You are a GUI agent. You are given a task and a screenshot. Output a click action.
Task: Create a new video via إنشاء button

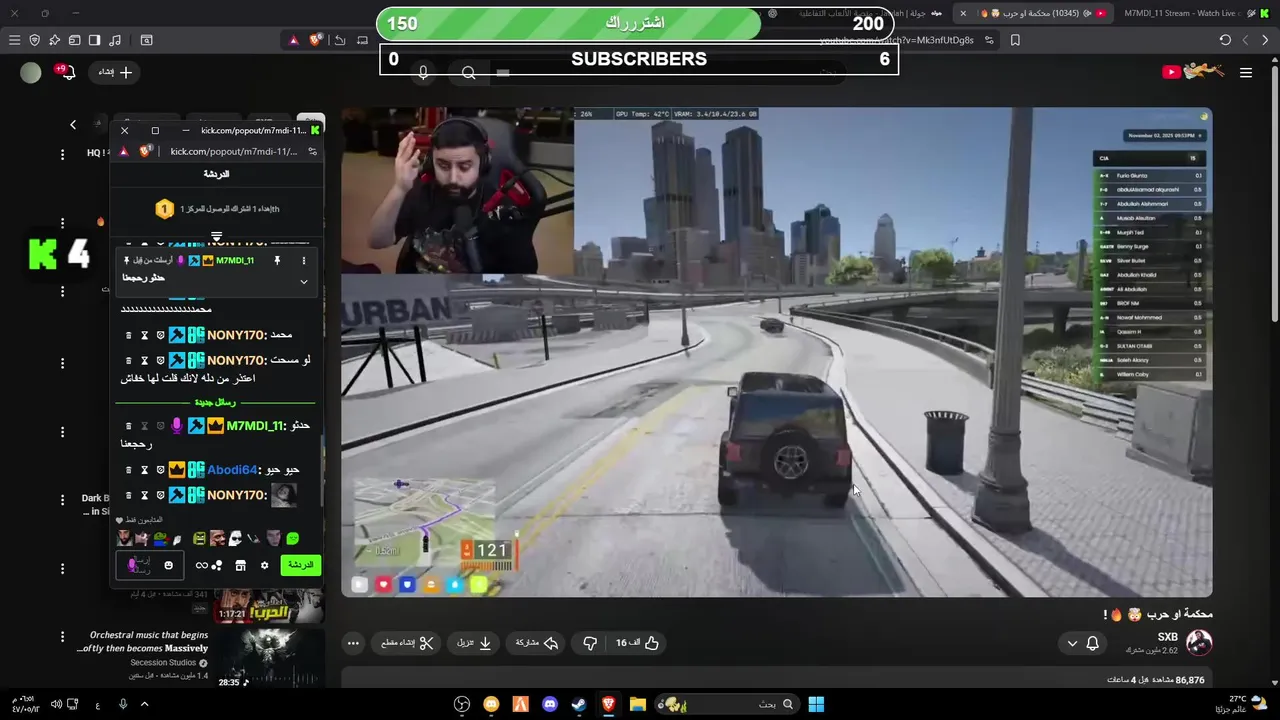[x=115, y=72]
